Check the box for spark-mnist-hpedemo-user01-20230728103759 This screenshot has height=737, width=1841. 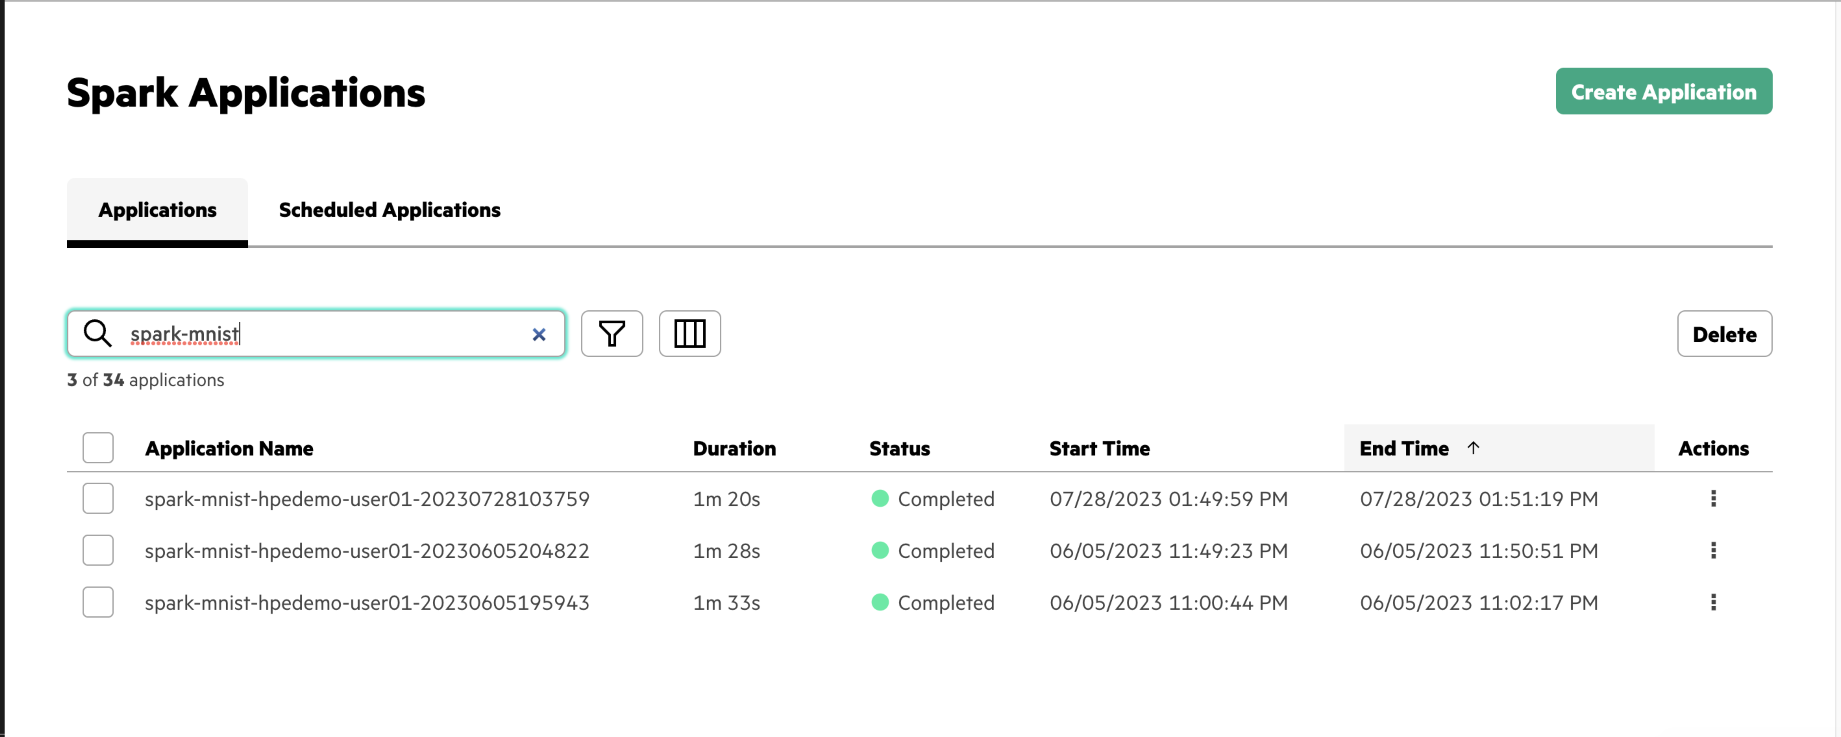tap(98, 498)
